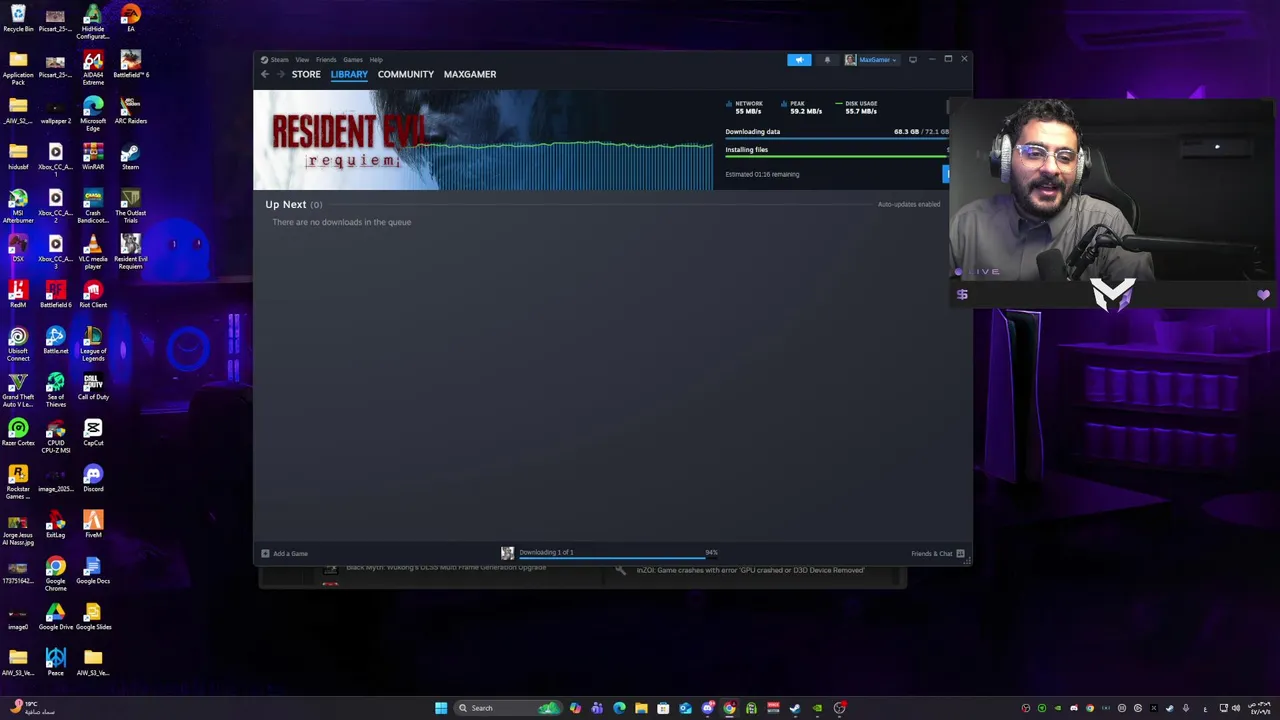The image size is (1280, 720).
Task: Open FiveM desktop shortcut
Action: pyautogui.click(x=93, y=525)
